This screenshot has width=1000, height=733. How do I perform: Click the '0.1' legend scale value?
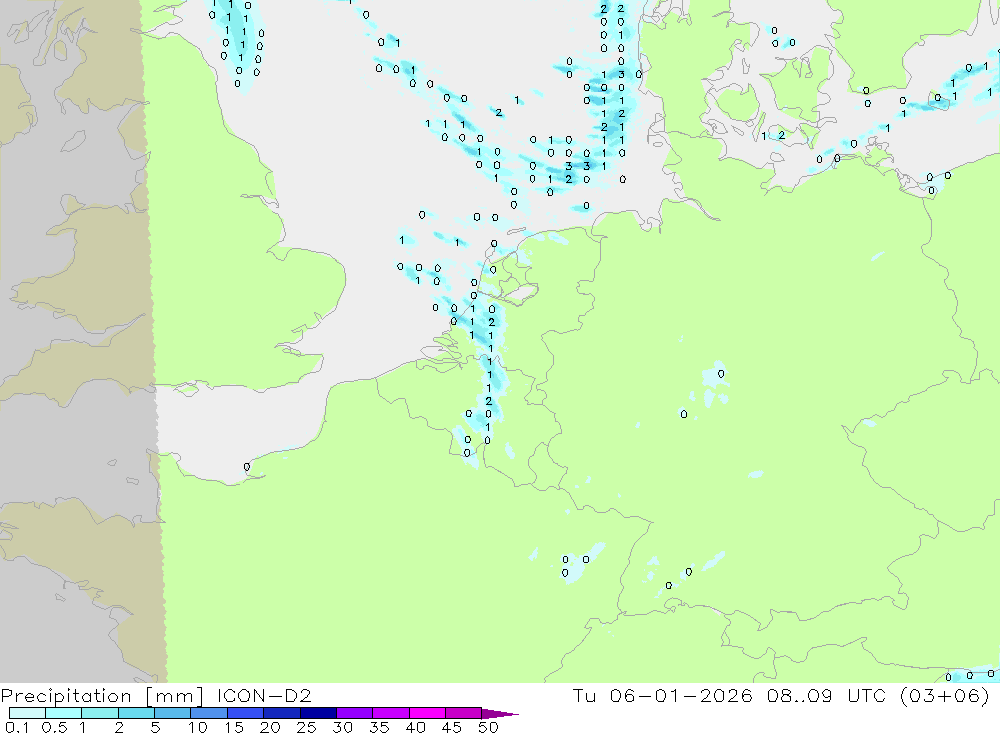[x=17, y=727]
